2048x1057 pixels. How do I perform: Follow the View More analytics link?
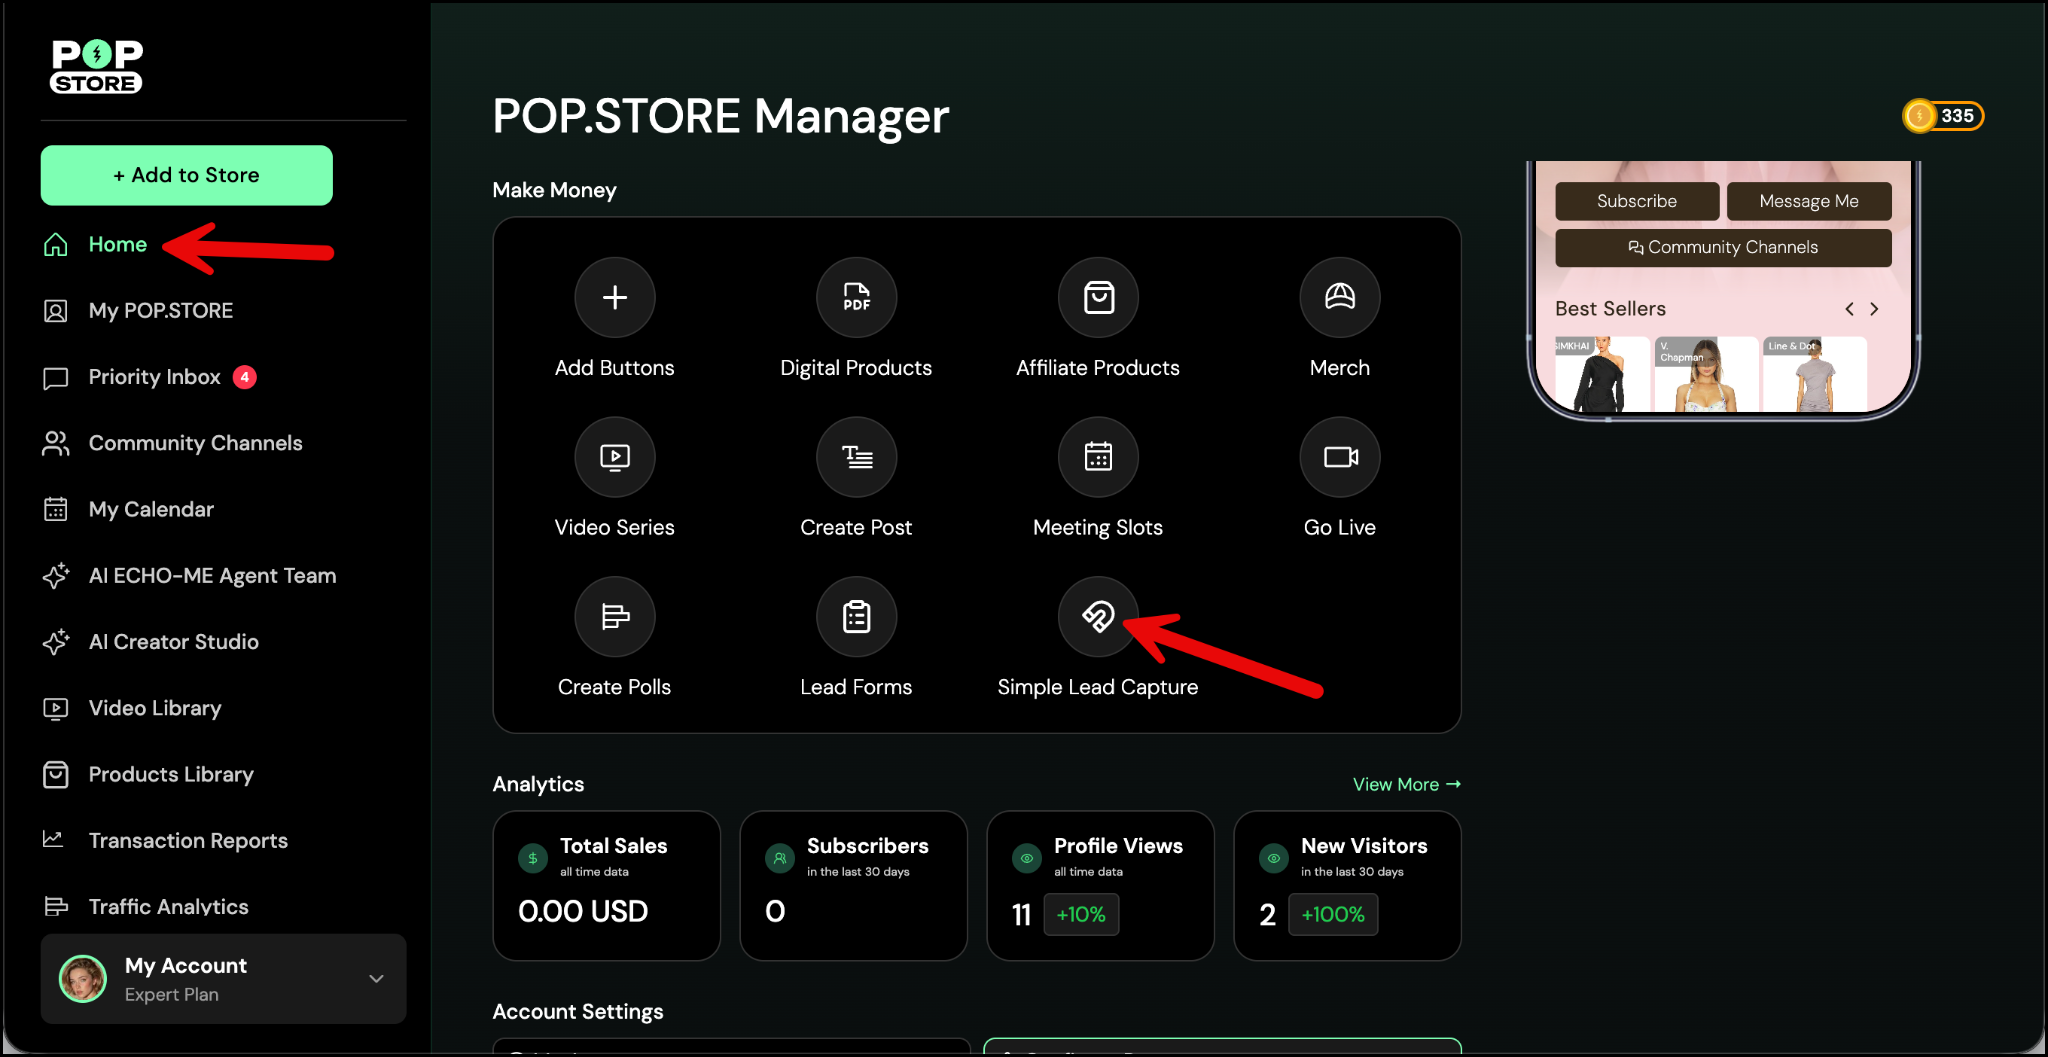[1405, 785]
